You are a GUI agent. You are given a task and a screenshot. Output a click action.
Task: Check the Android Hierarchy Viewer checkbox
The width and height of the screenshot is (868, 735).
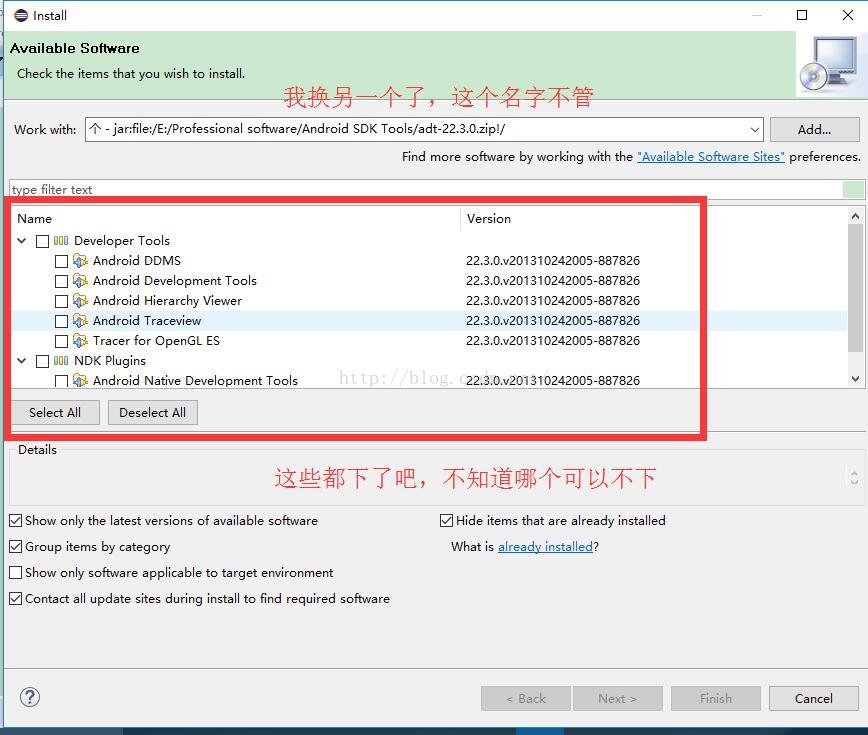tap(61, 301)
